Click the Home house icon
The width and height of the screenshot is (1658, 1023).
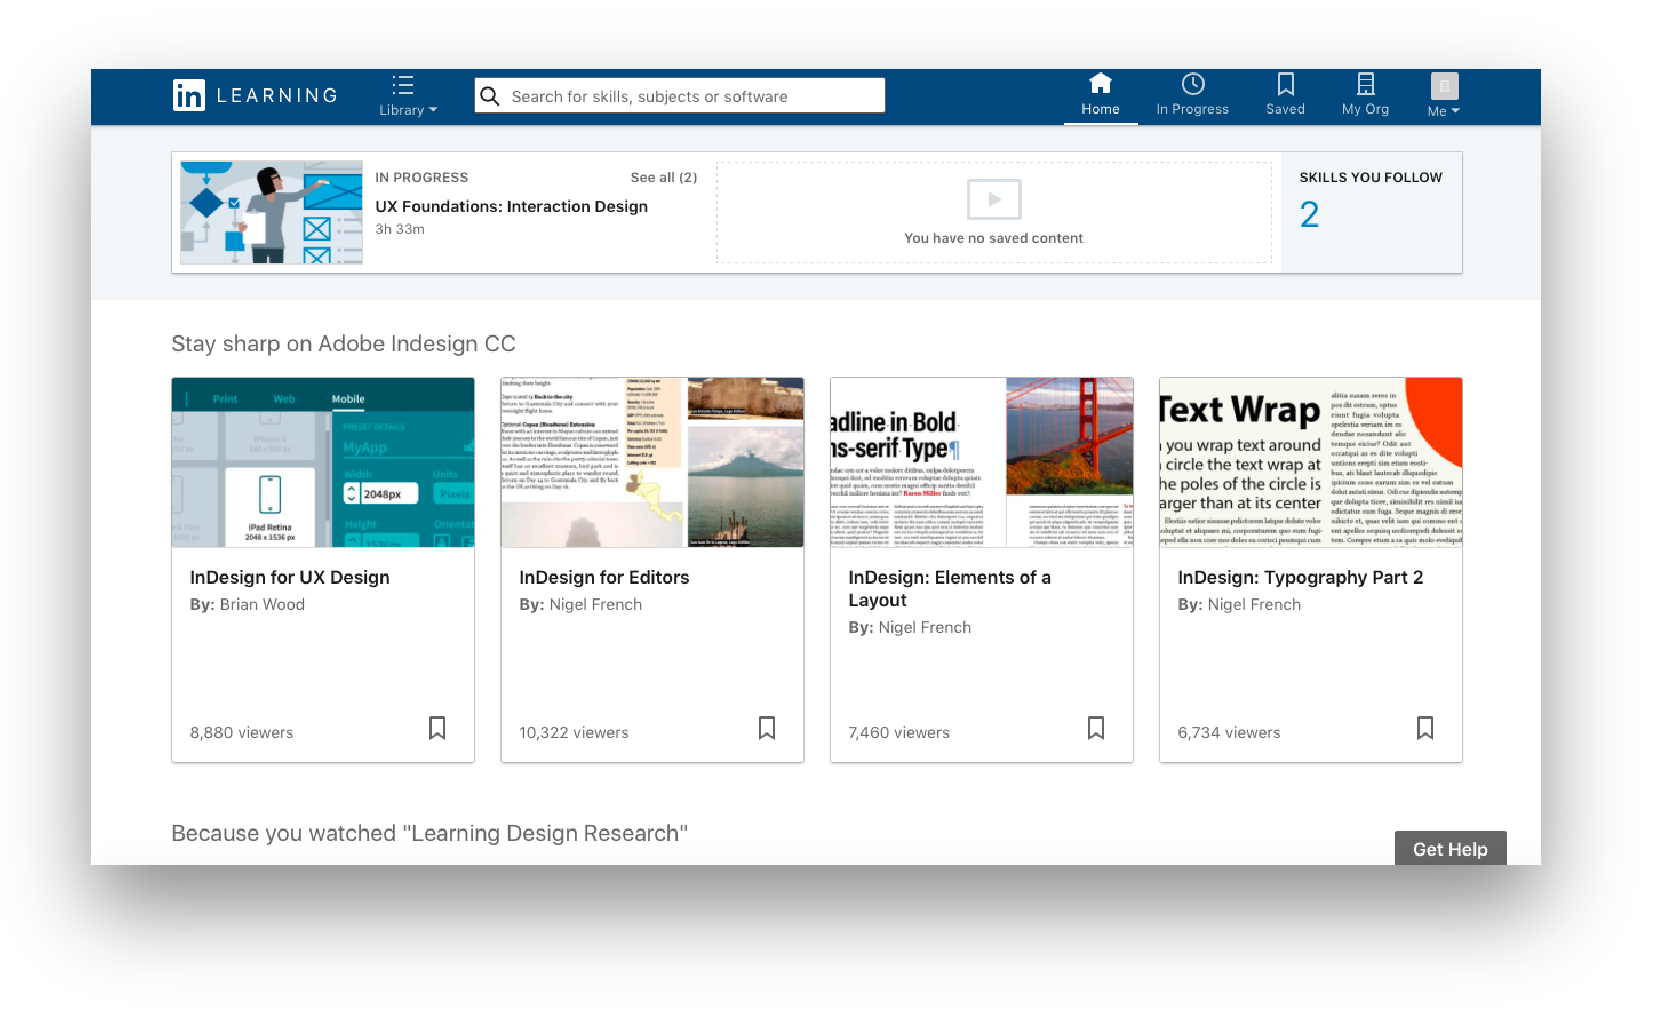tap(1100, 83)
